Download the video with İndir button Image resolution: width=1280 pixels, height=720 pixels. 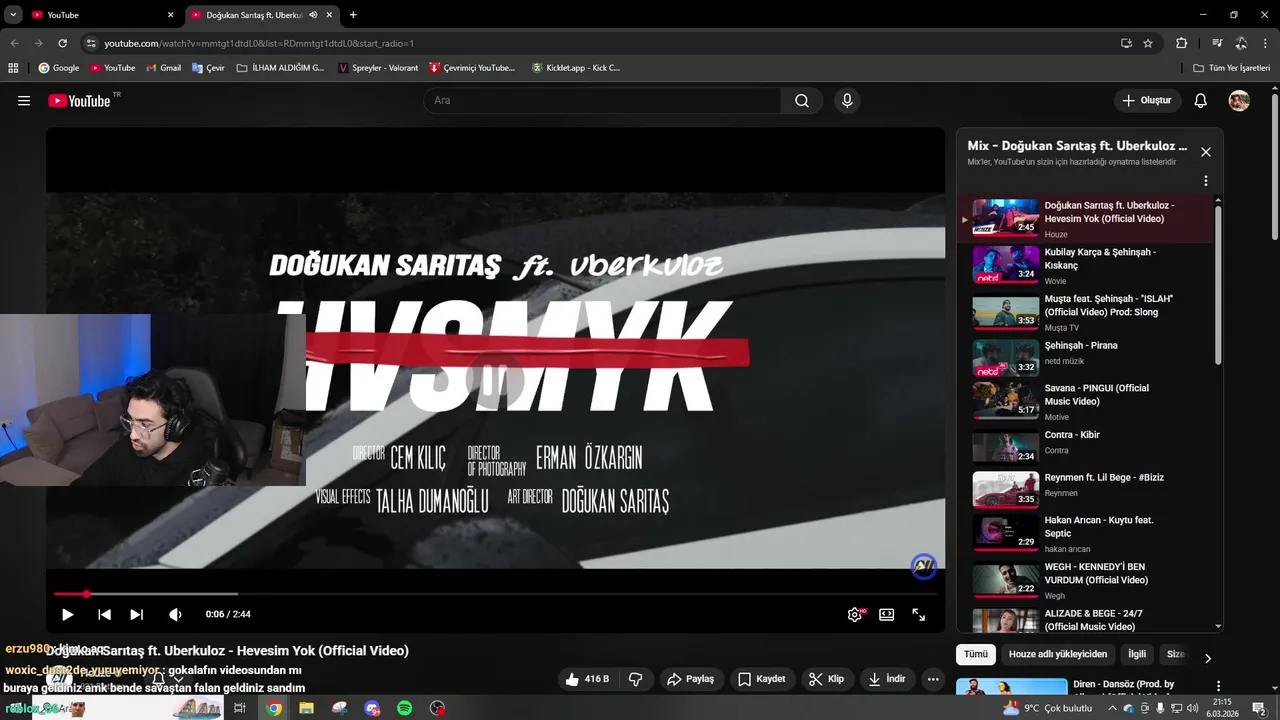pos(886,679)
